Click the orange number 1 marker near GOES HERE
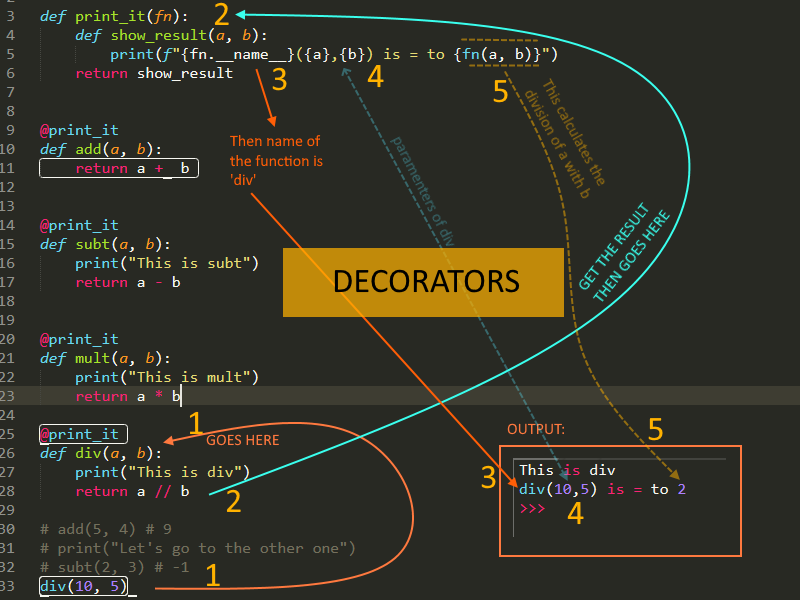The image size is (800, 600). coord(196,423)
